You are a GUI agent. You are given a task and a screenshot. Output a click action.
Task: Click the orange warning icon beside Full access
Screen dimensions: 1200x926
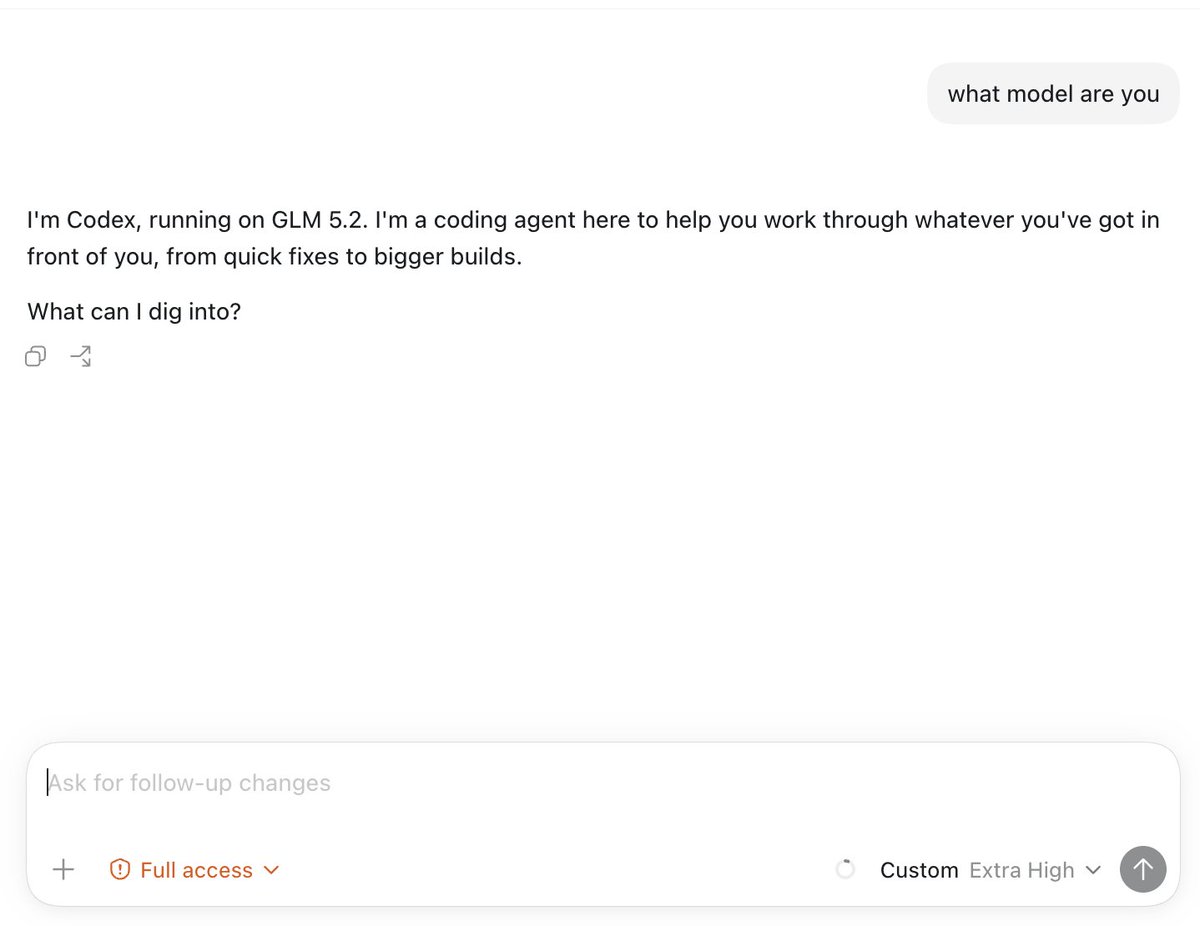click(120, 870)
